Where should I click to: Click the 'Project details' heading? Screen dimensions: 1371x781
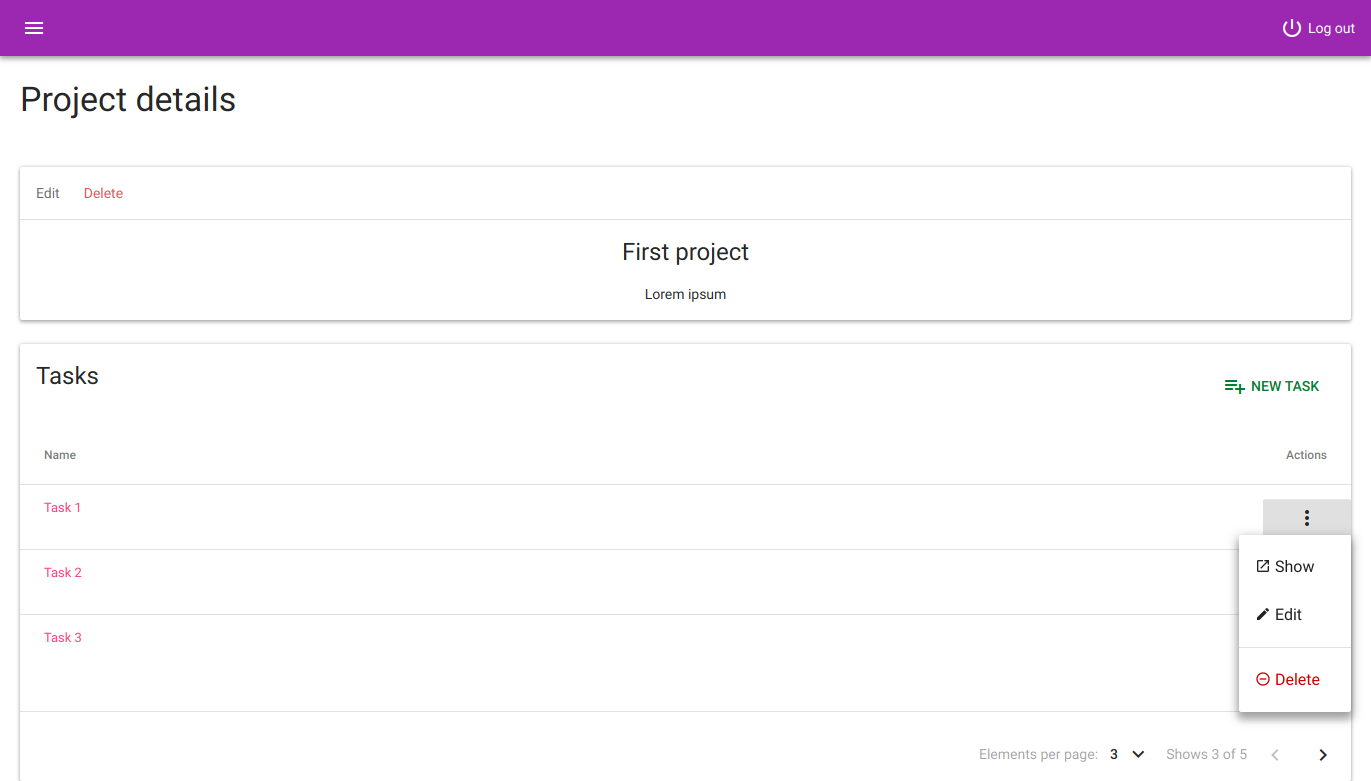[128, 100]
